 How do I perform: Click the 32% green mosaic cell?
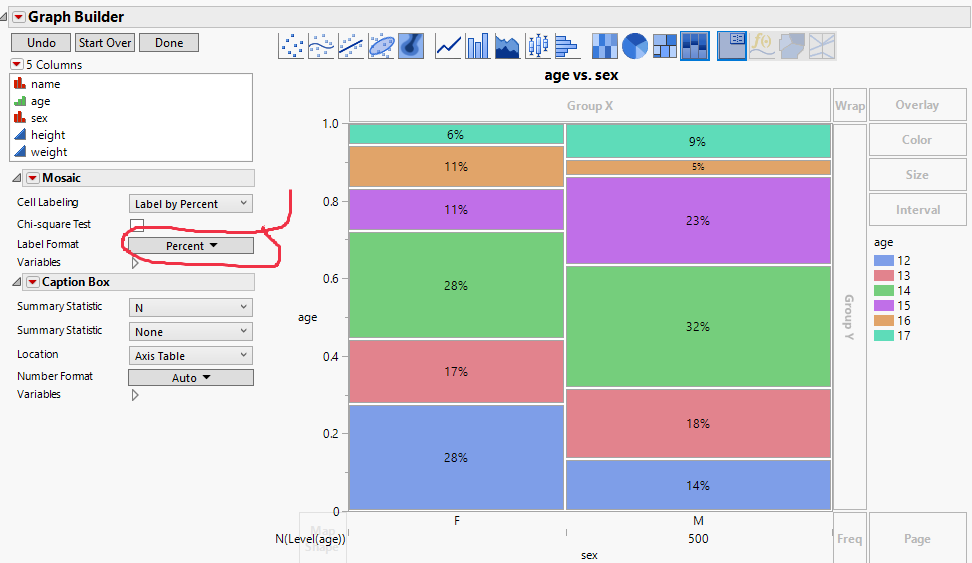(698, 327)
